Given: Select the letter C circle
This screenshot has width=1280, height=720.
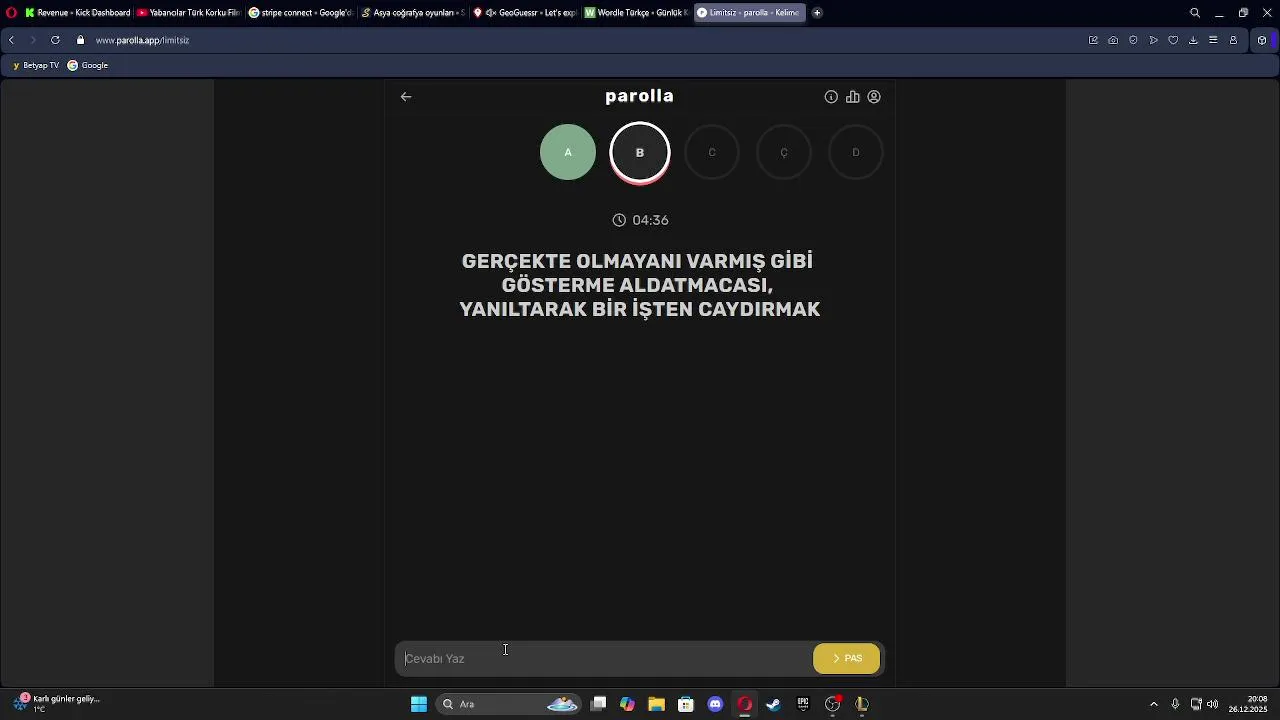Looking at the screenshot, I should (712, 152).
